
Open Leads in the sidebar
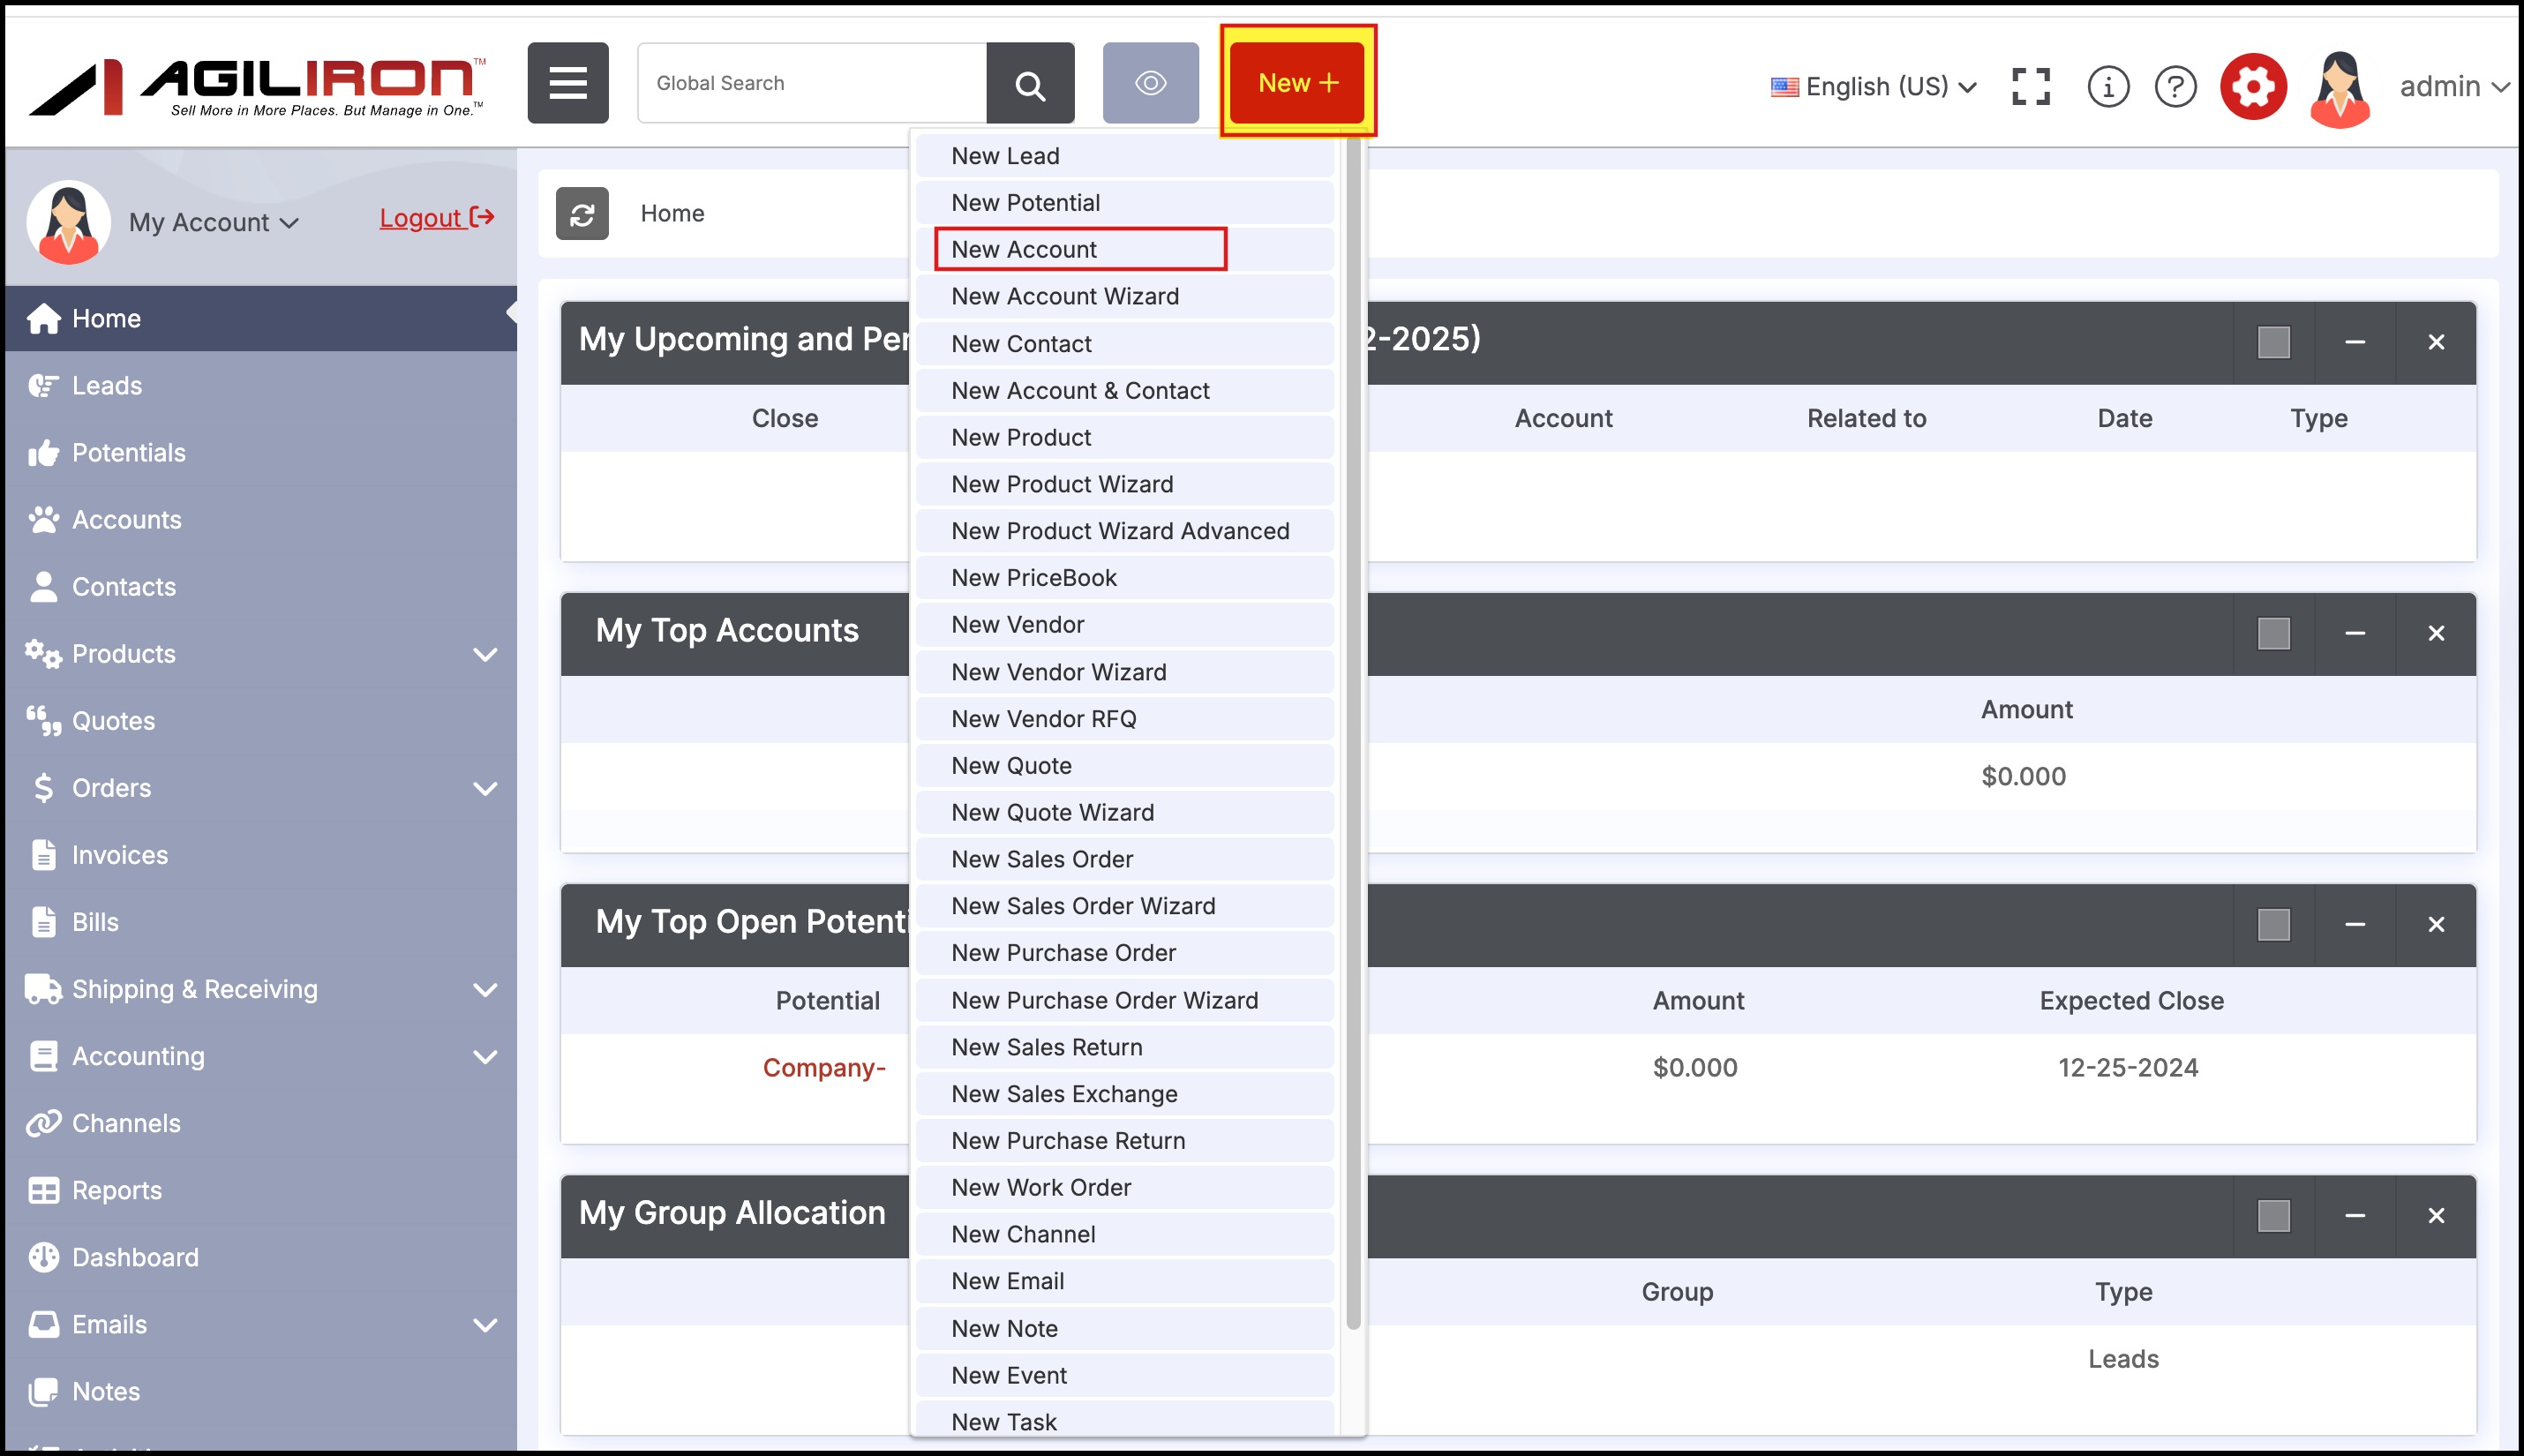point(261,385)
